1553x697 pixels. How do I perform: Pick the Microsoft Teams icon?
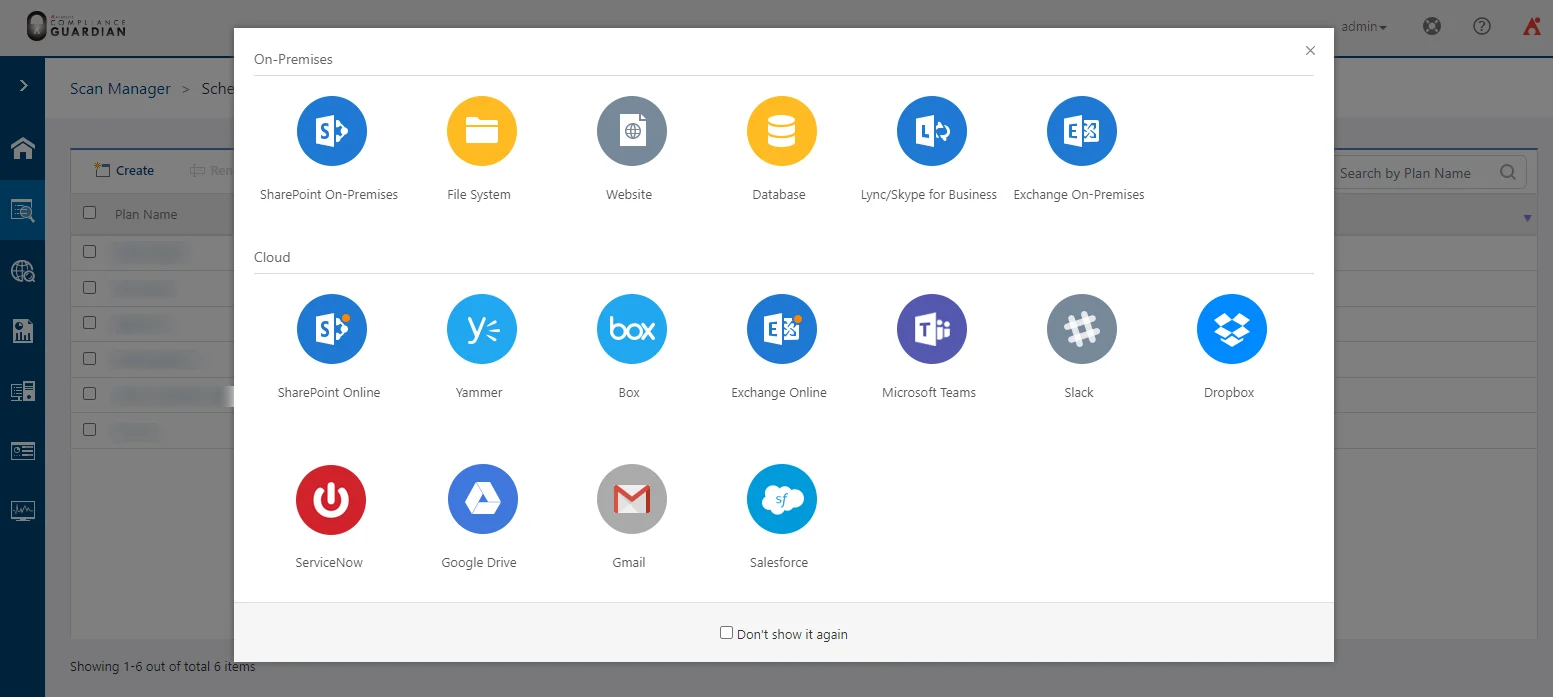pyautogui.click(x=931, y=329)
